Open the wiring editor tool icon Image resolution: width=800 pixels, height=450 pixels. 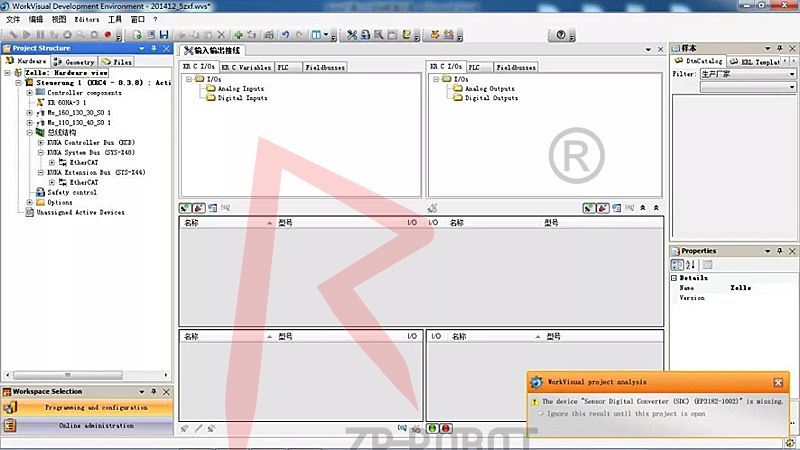[x=352, y=35]
